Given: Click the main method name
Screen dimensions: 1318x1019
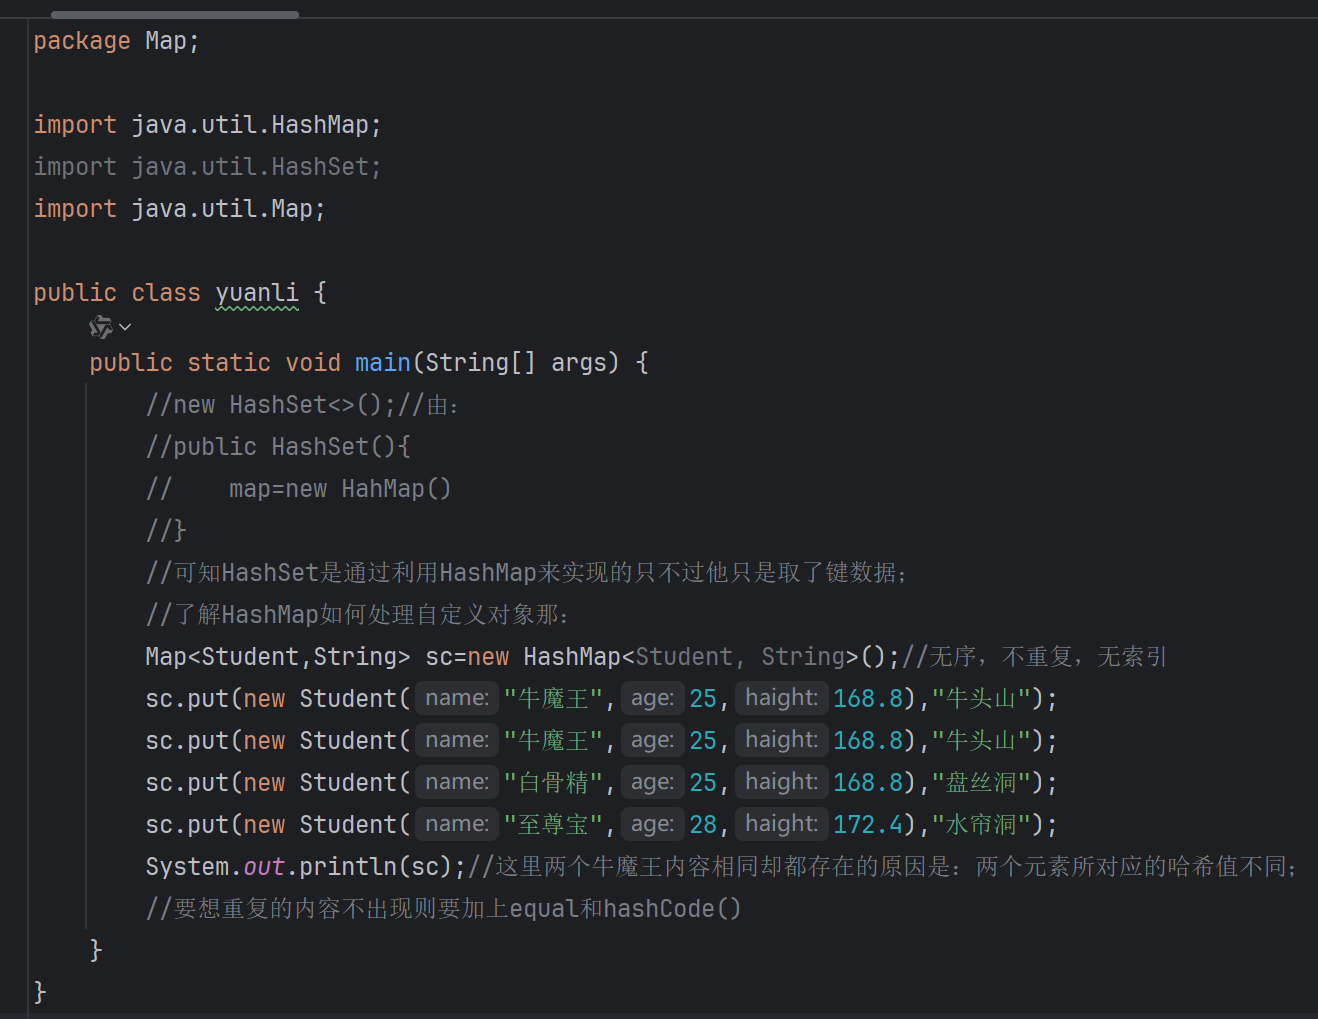Looking at the screenshot, I should coord(383,362).
